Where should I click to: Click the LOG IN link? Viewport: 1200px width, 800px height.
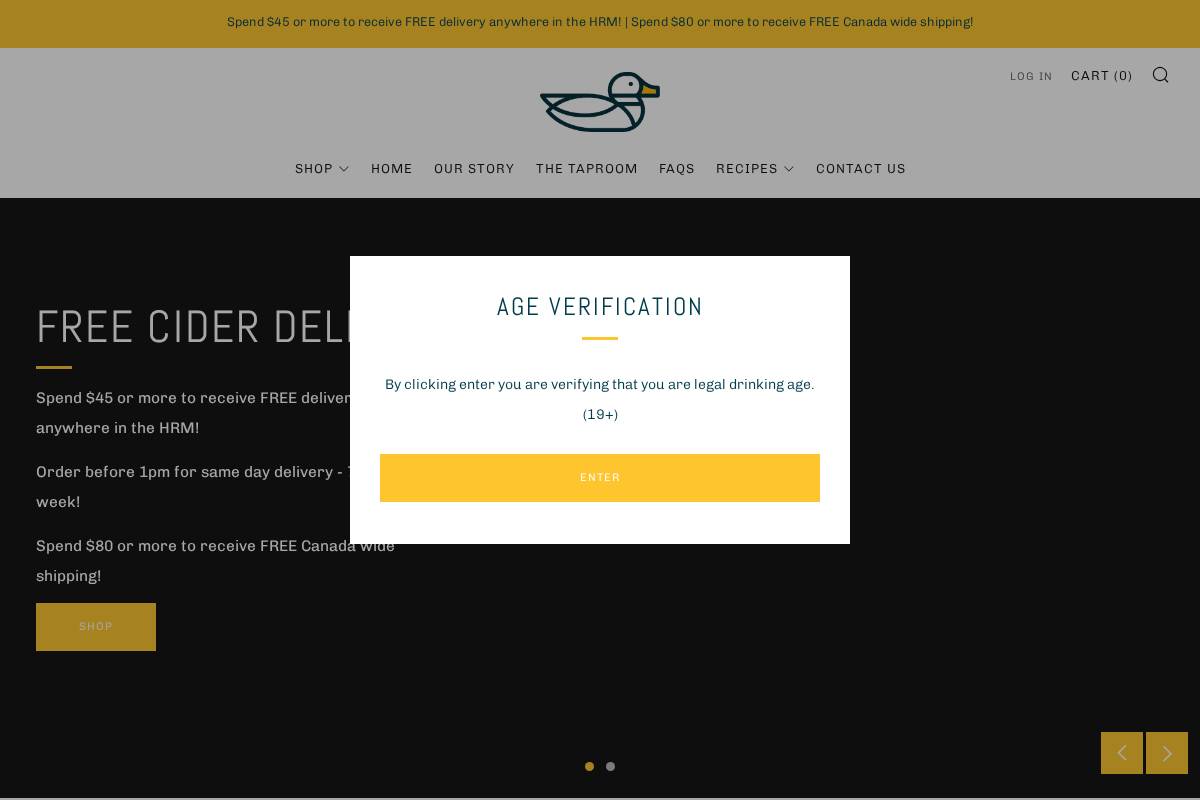(x=1030, y=76)
